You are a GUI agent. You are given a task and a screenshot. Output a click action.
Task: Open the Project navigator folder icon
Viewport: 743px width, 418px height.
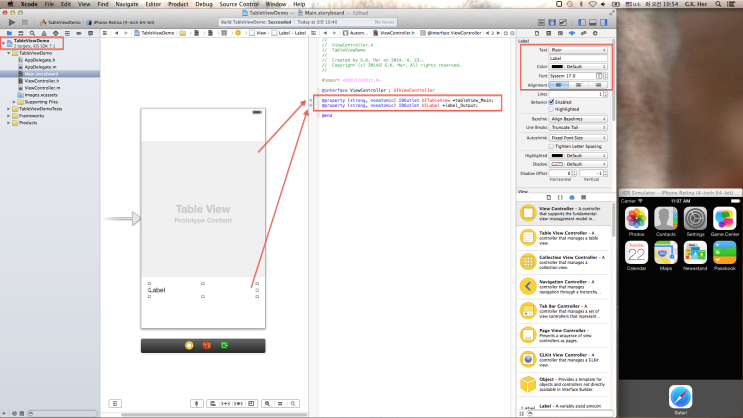click(9, 33)
